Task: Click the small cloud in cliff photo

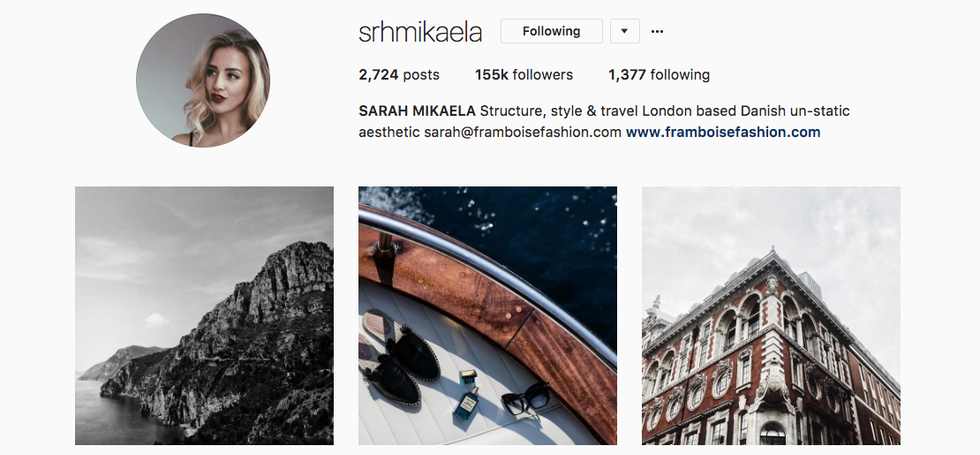Action: [x=157, y=321]
